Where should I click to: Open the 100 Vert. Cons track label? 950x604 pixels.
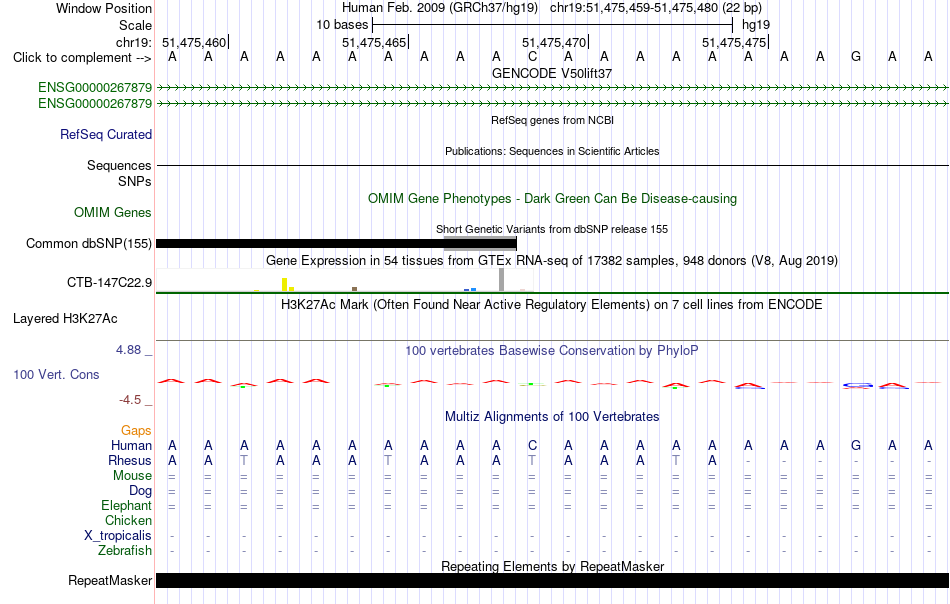coord(56,374)
